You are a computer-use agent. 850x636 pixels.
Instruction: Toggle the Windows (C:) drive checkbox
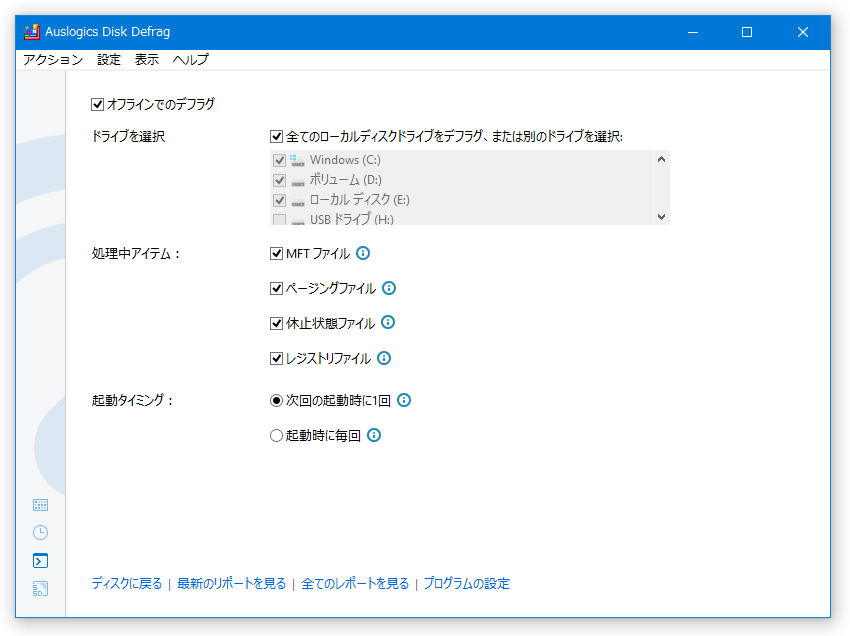(279, 160)
